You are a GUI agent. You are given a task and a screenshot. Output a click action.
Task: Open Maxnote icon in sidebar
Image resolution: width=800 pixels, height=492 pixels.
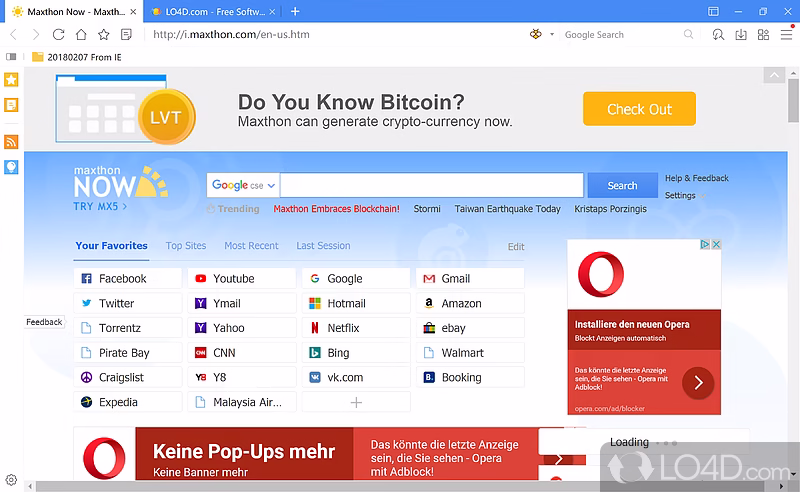(11, 105)
